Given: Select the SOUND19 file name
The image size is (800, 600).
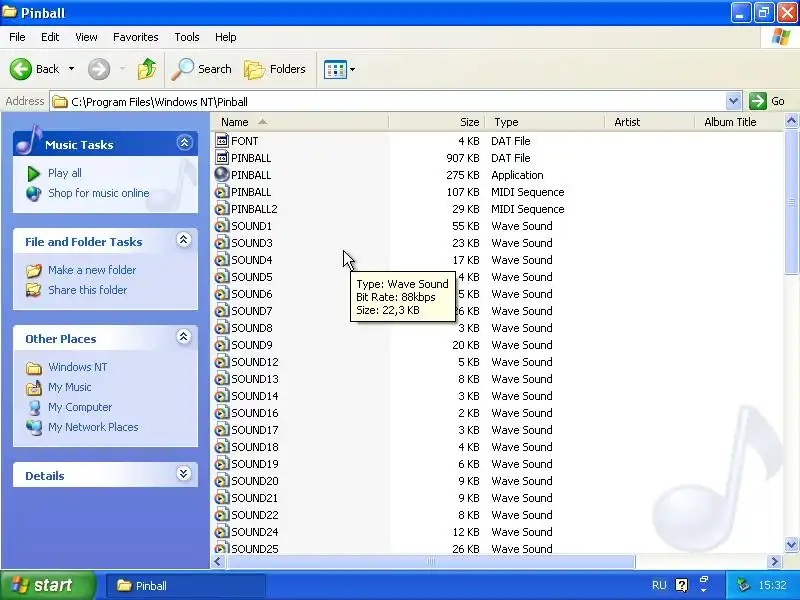Looking at the screenshot, I should coord(255,464).
